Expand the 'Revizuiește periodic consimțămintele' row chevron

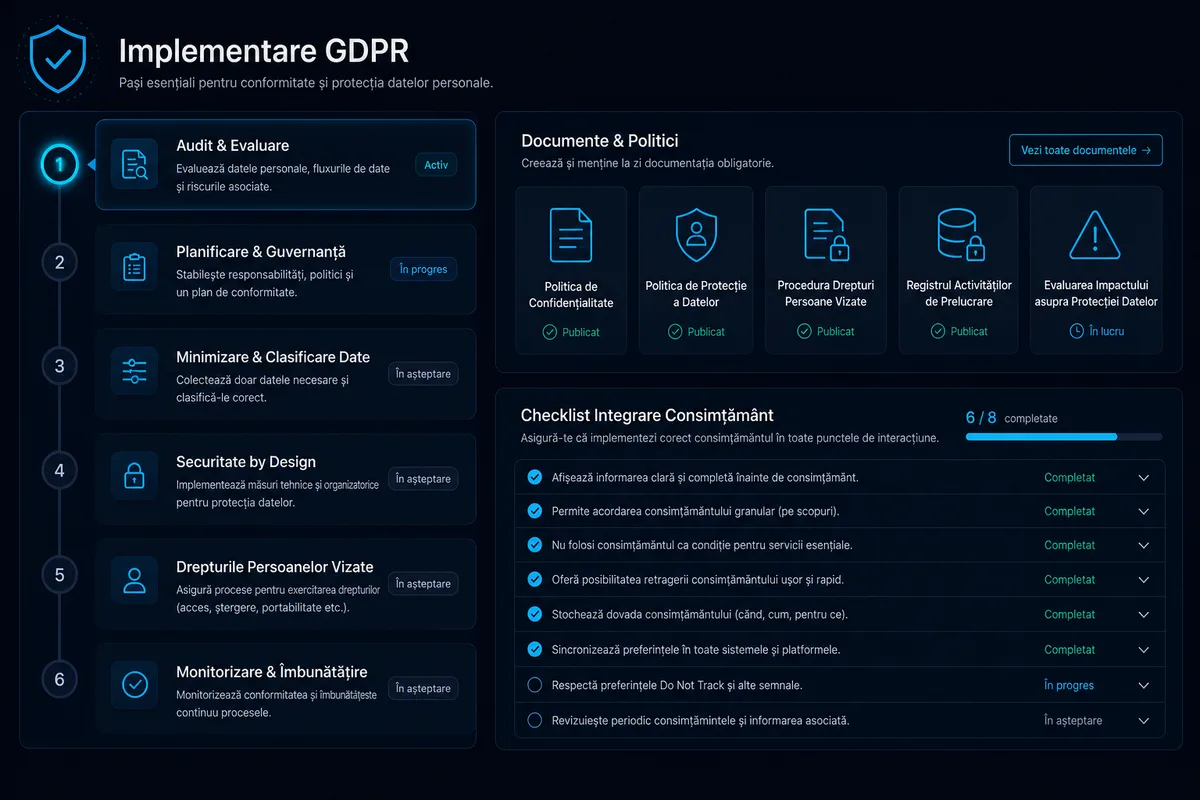click(1144, 720)
